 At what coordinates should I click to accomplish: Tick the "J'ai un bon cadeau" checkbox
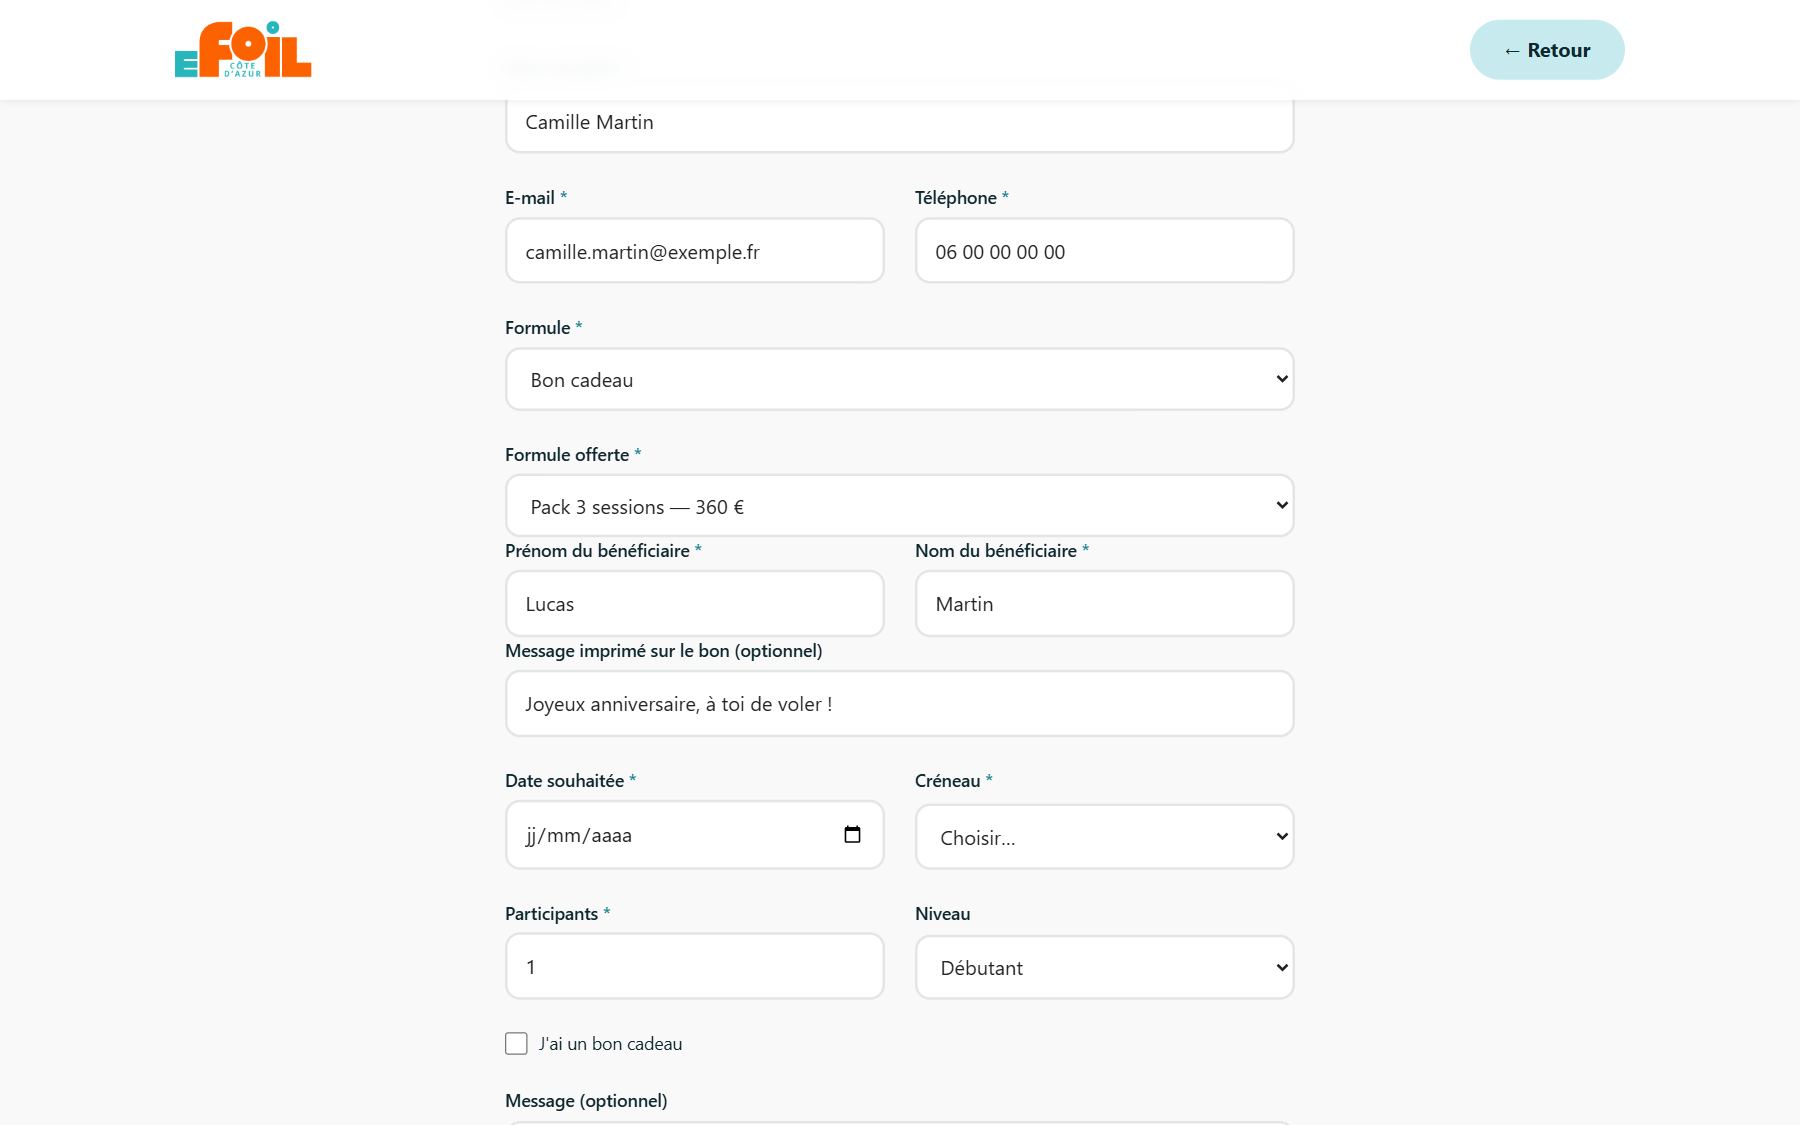[x=516, y=1043]
